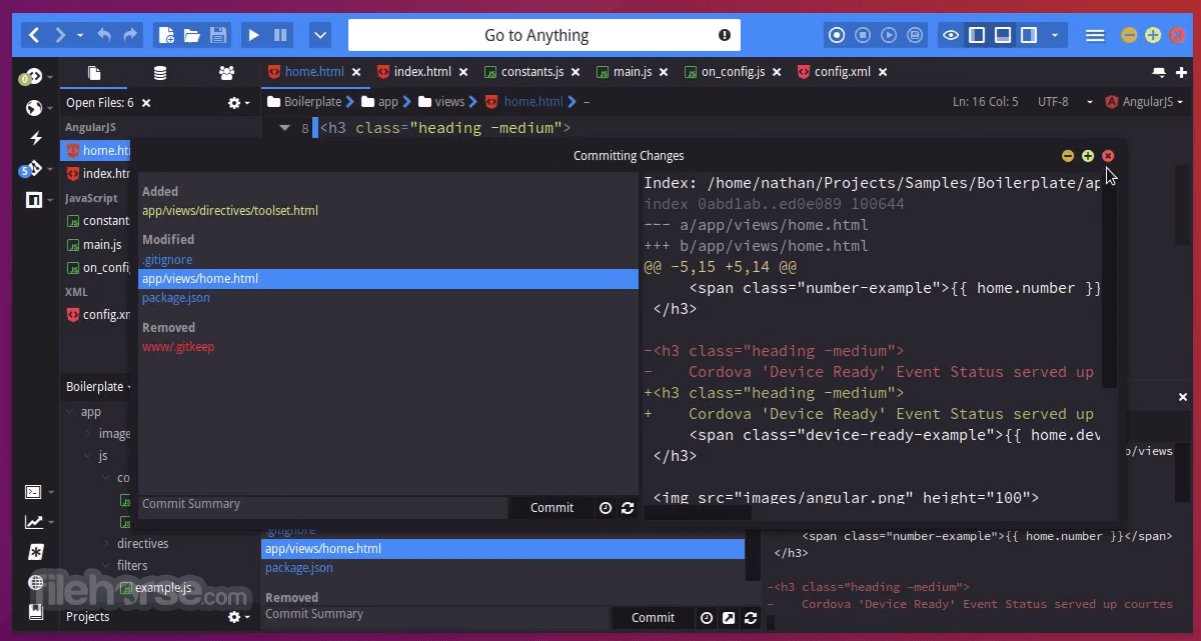Start macro recording with the record icon
Viewport: 1201px width, 641px height.
(x=837, y=35)
